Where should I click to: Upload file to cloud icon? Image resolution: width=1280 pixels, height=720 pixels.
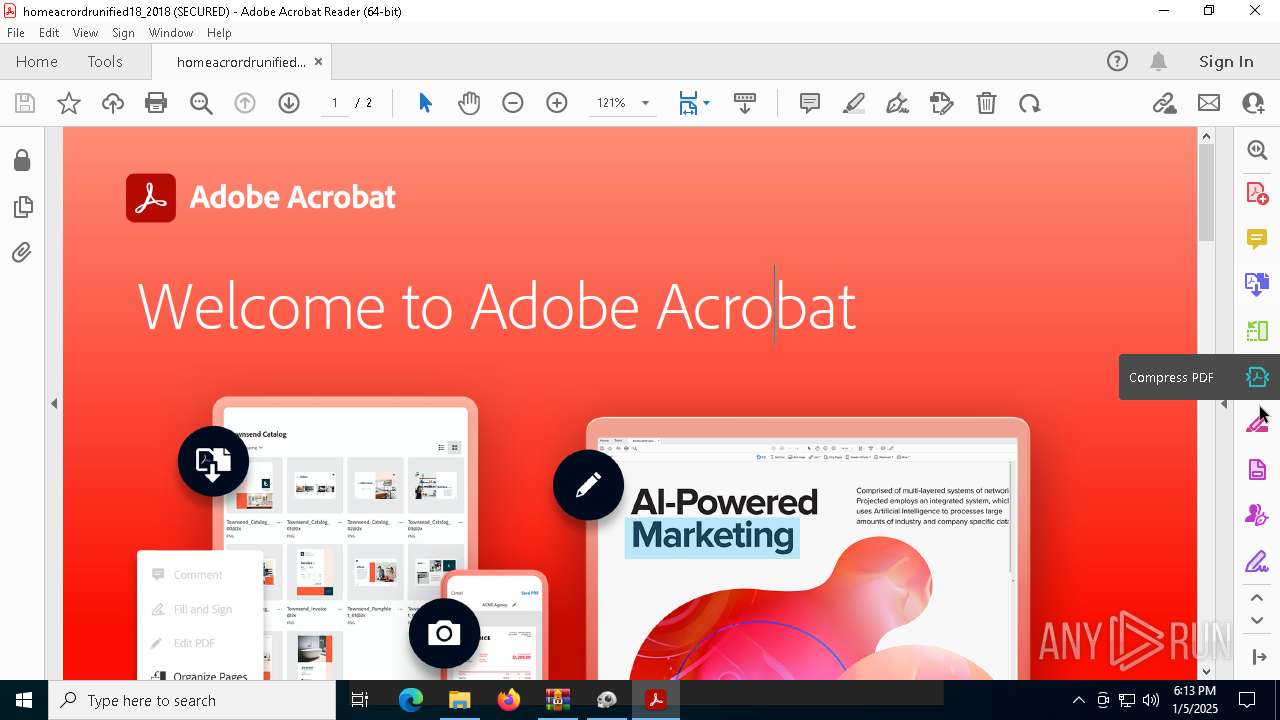[113, 103]
